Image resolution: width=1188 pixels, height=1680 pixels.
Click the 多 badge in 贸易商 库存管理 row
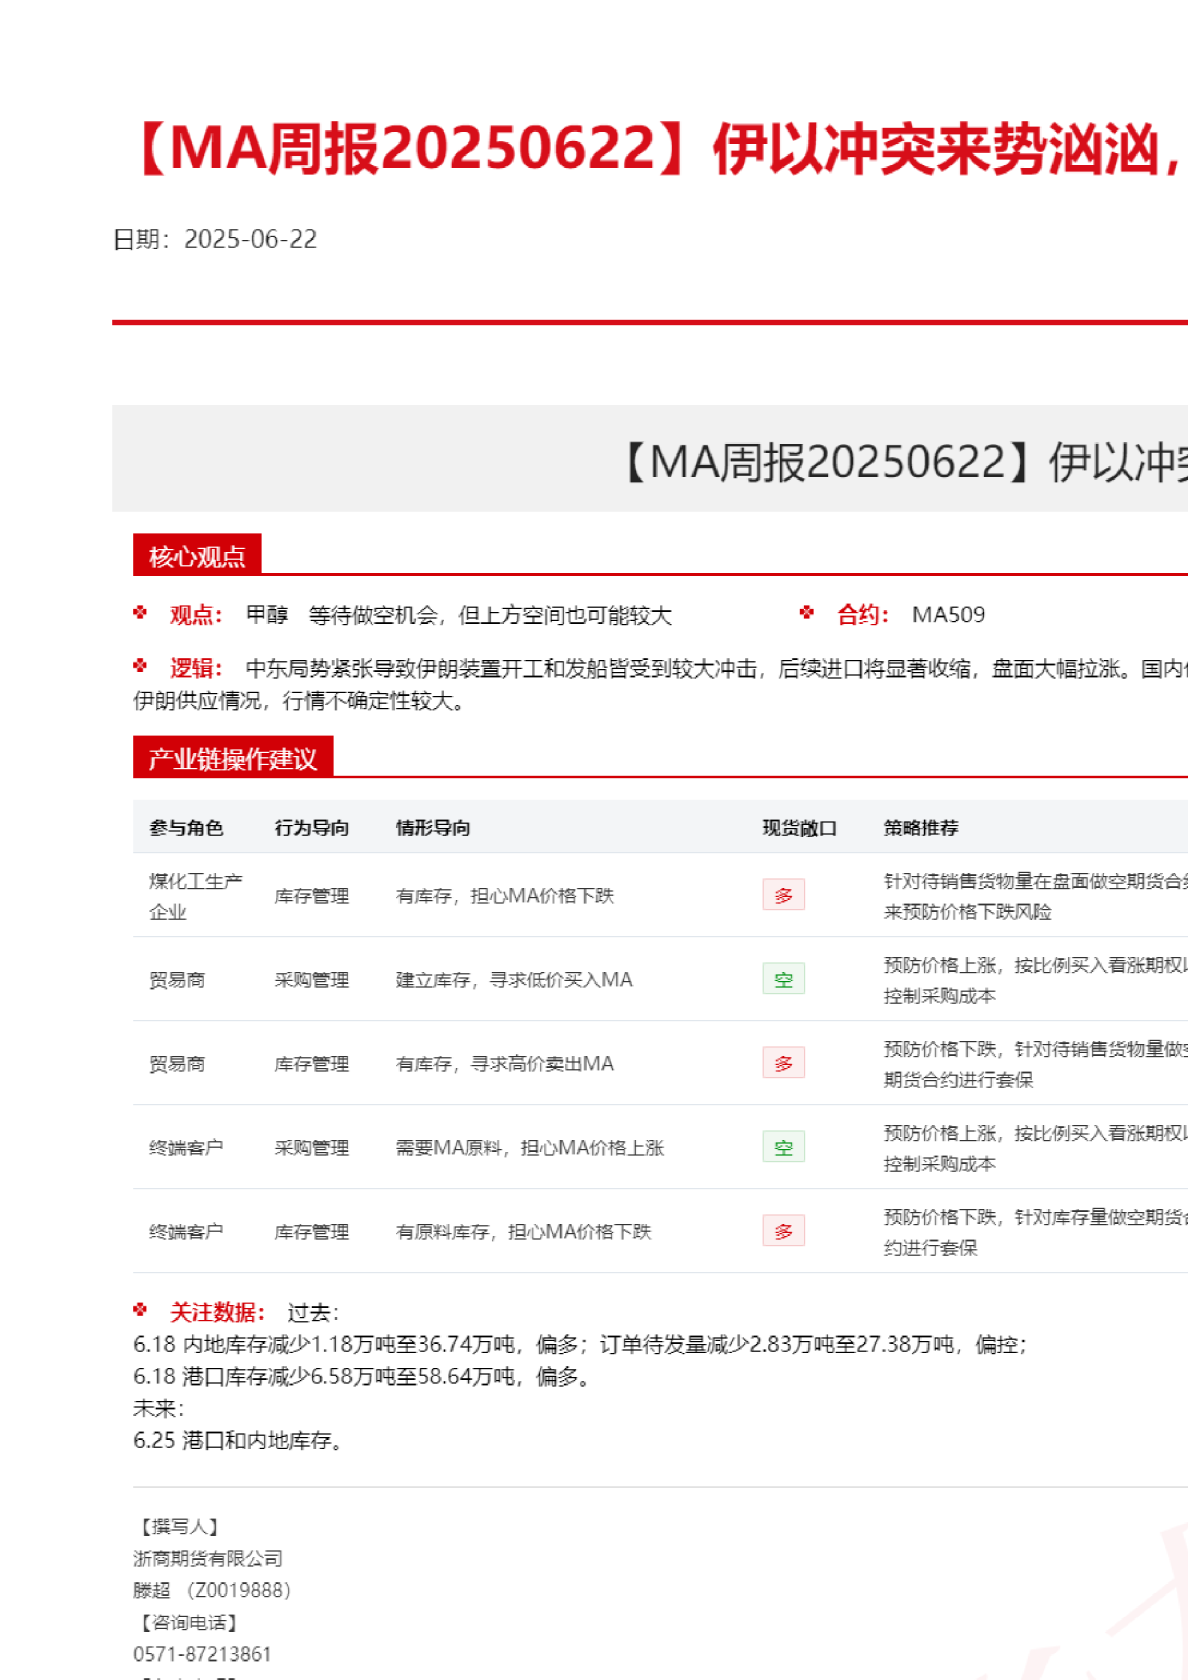point(783,1063)
